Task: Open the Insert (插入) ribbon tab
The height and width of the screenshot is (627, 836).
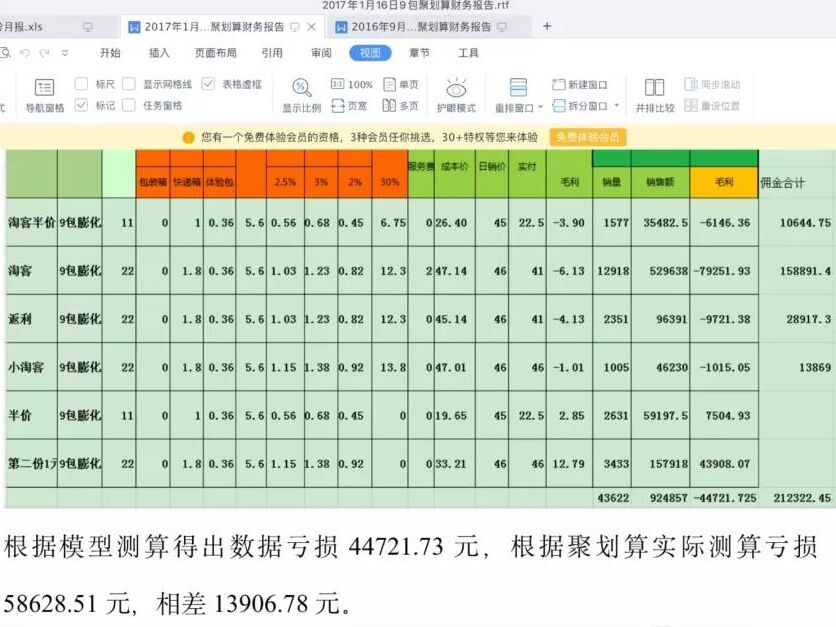Action: point(159,53)
